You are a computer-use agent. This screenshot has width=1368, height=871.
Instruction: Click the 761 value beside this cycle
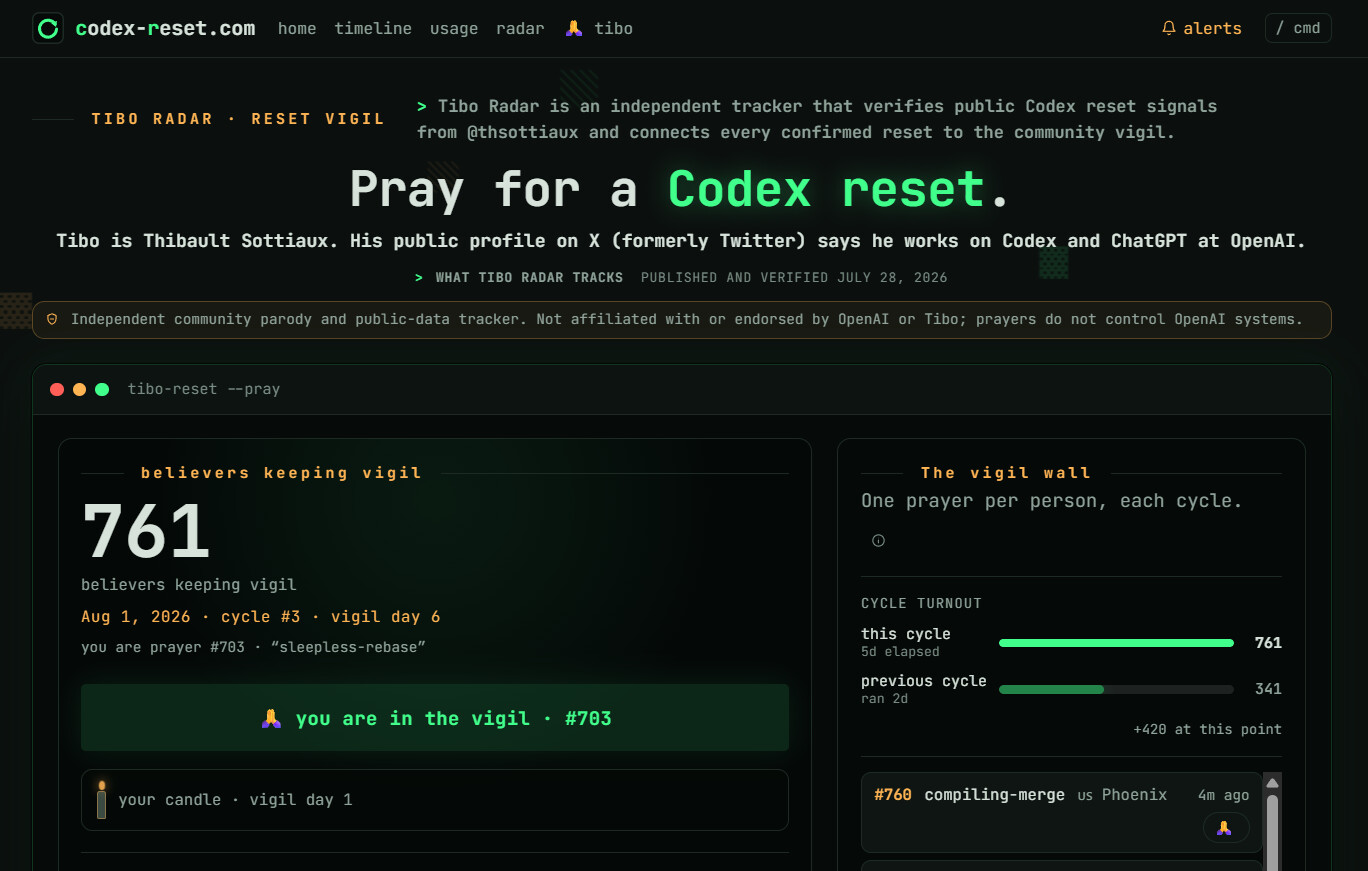pos(1268,643)
